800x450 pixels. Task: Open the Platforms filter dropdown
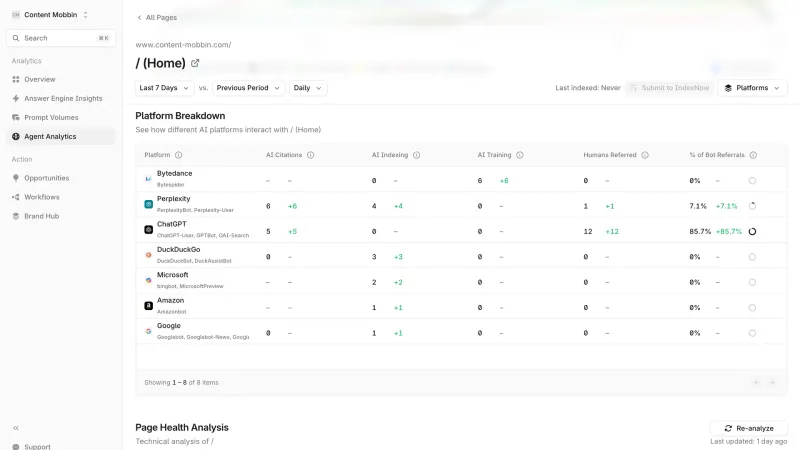click(752, 88)
